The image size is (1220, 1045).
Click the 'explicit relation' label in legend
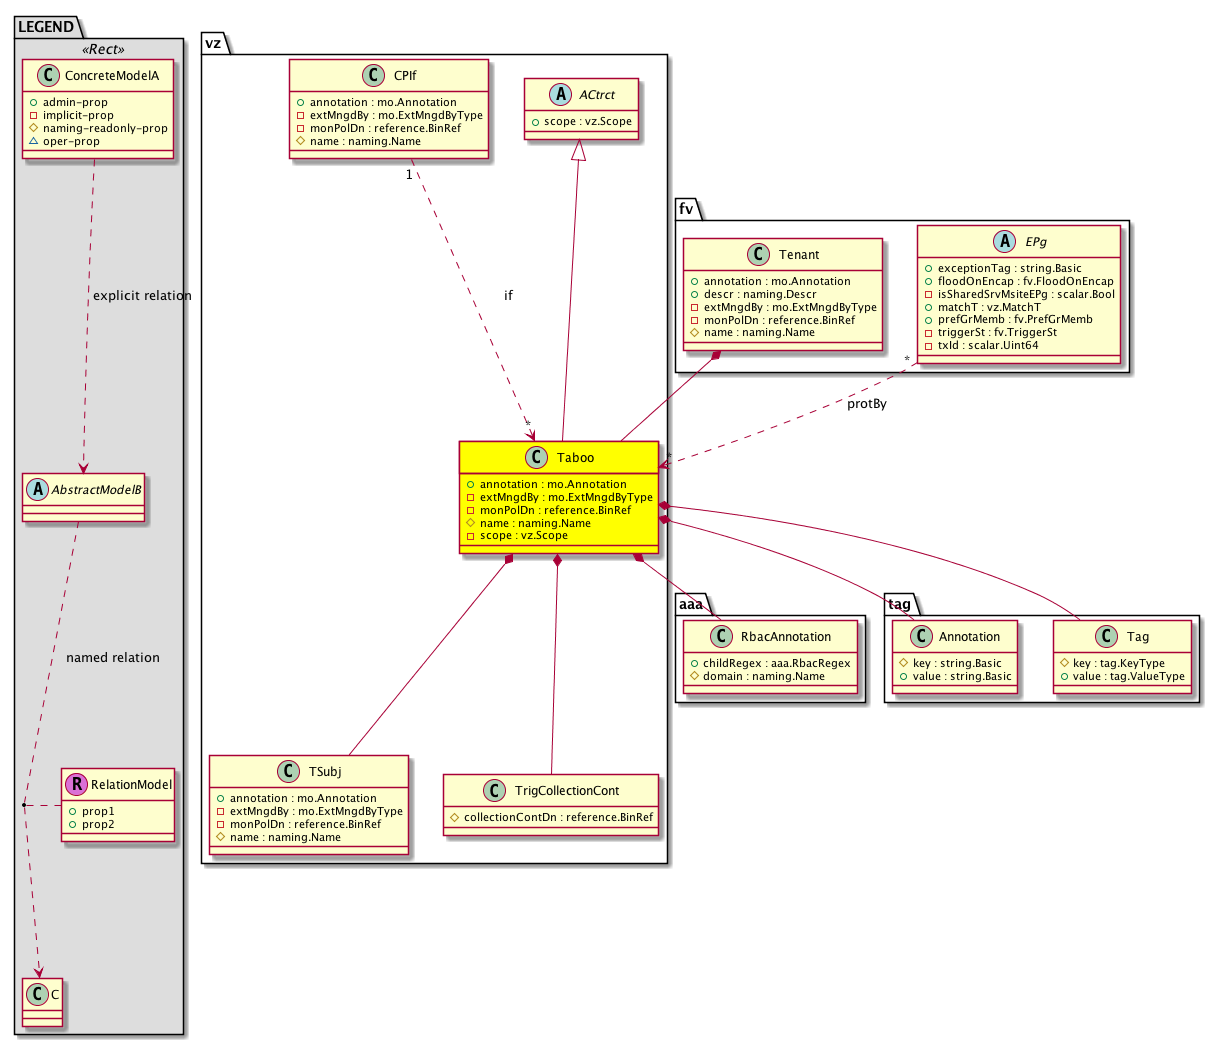pyautogui.click(x=141, y=296)
